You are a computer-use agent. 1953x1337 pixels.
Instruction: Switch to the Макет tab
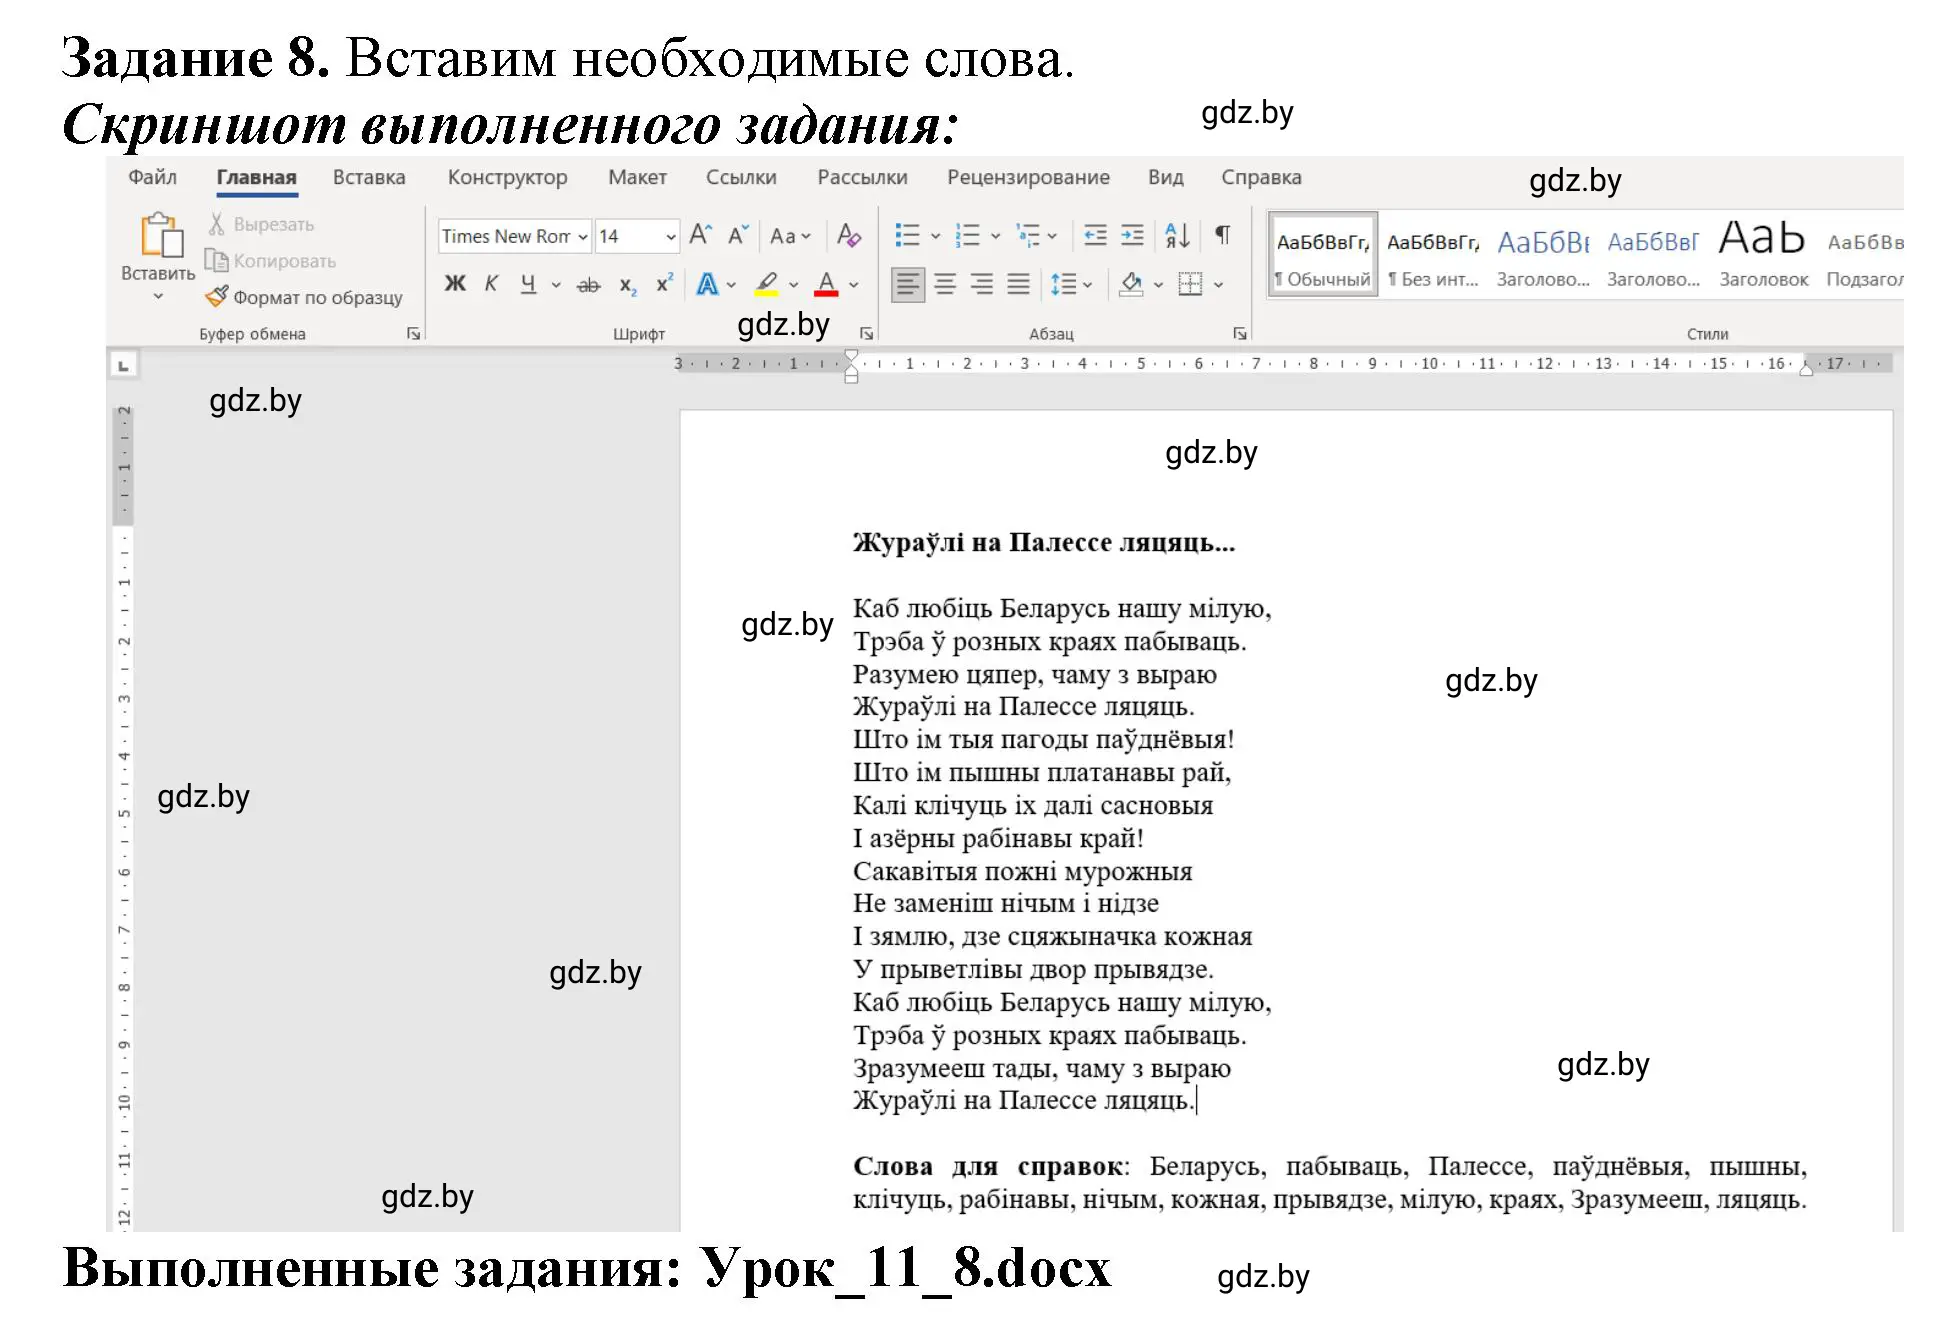coord(637,177)
